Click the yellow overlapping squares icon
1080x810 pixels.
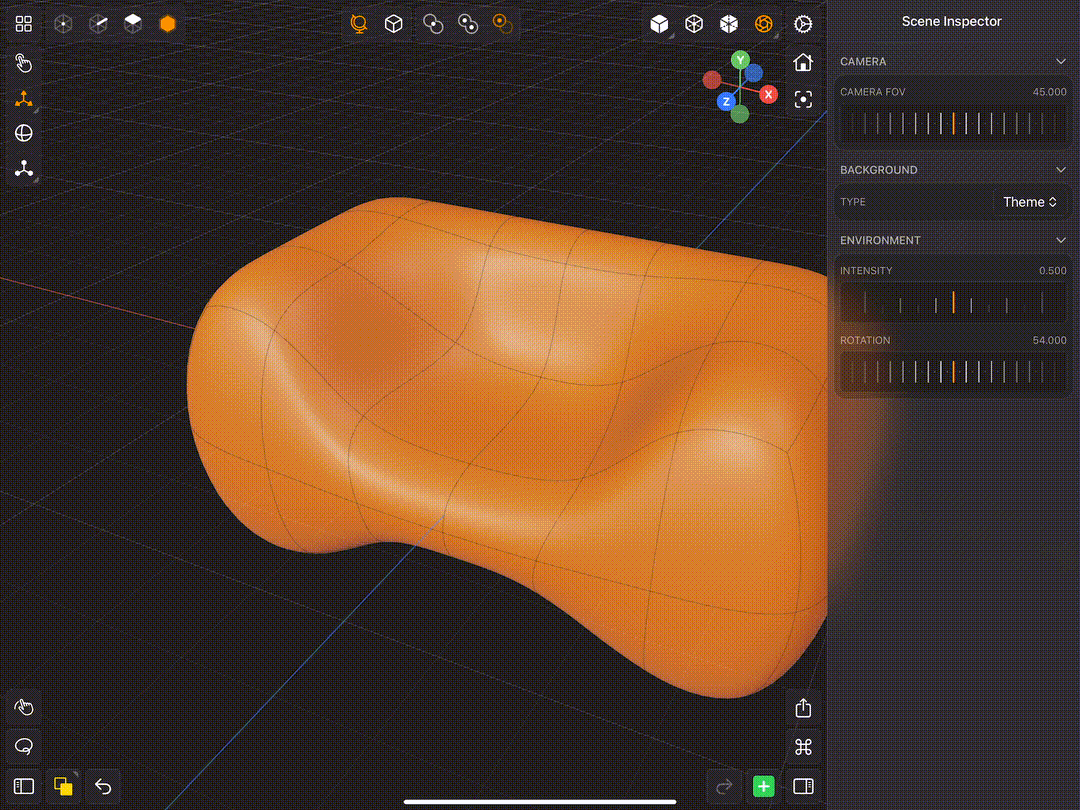coord(63,786)
